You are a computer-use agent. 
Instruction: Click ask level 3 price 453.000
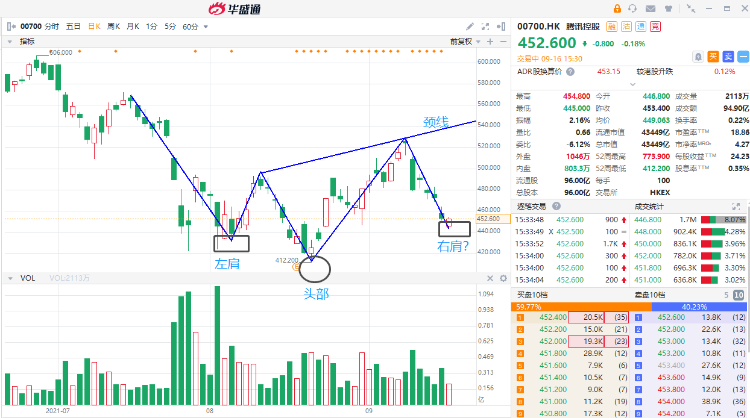[x=671, y=341]
